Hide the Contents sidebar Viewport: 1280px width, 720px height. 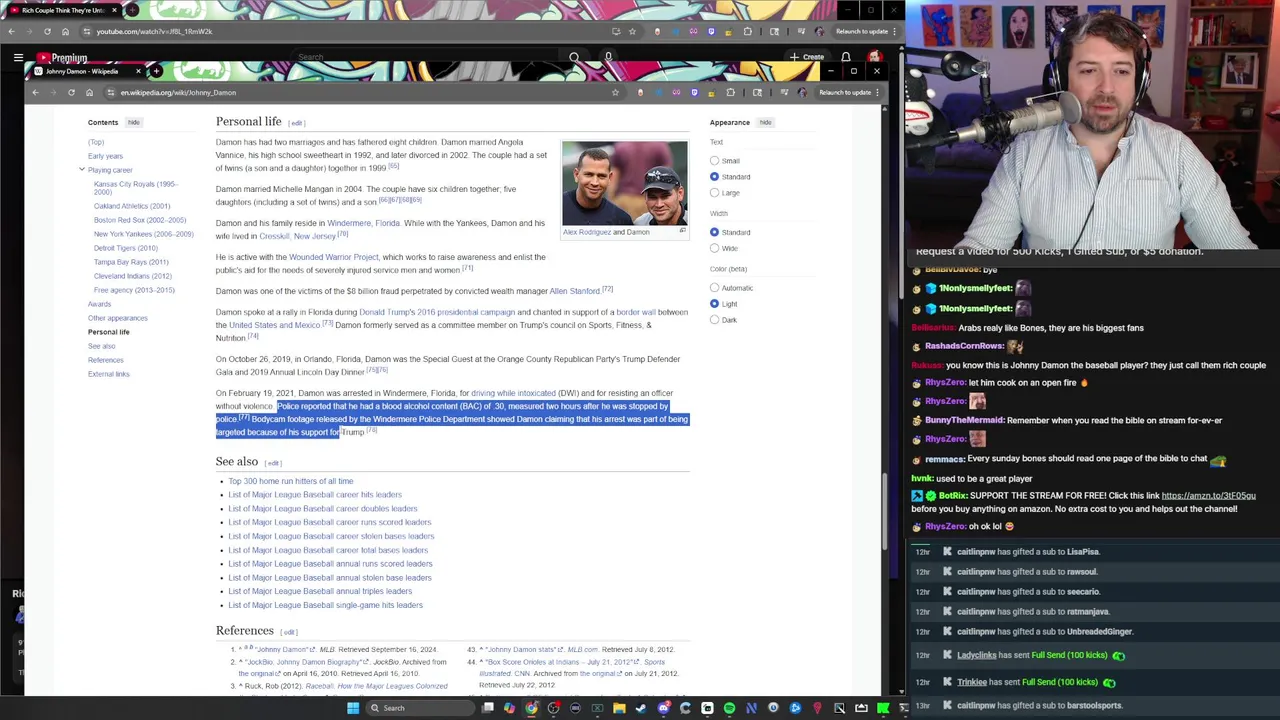(133, 122)
